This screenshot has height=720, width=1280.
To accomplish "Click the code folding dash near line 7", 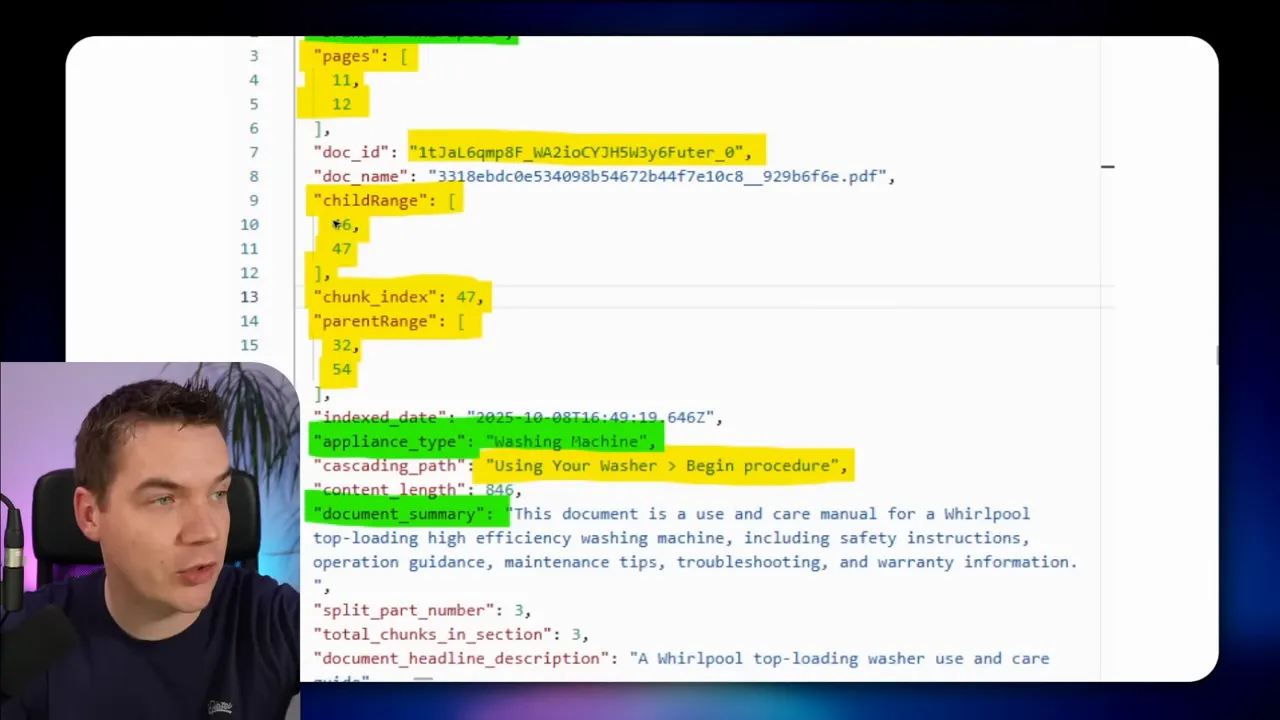I will click(x=1107, y=167).
